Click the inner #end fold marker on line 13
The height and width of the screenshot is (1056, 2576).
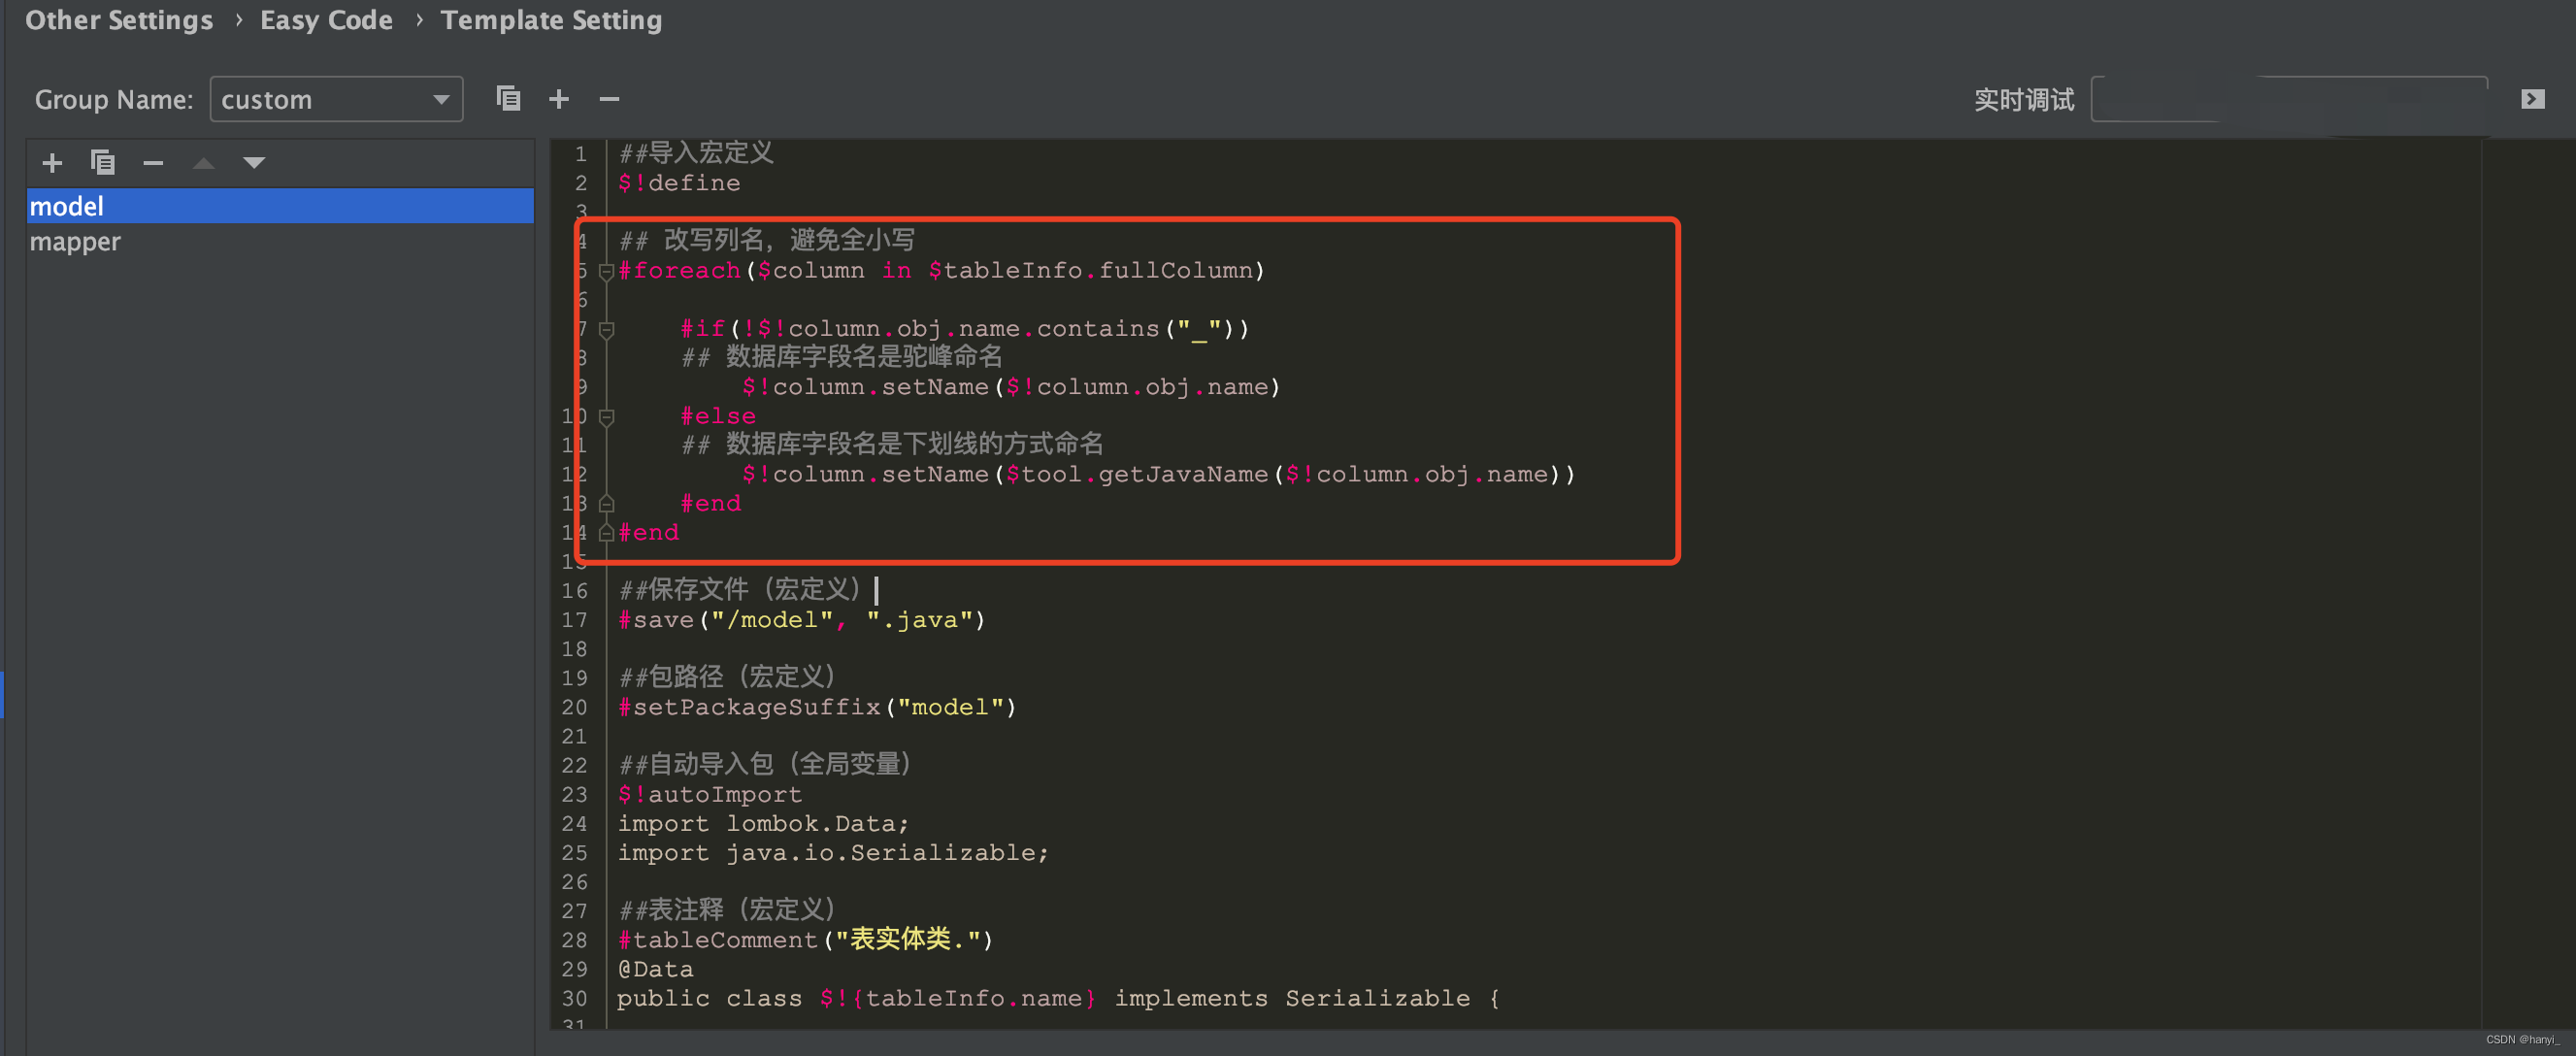click(606, 504)
